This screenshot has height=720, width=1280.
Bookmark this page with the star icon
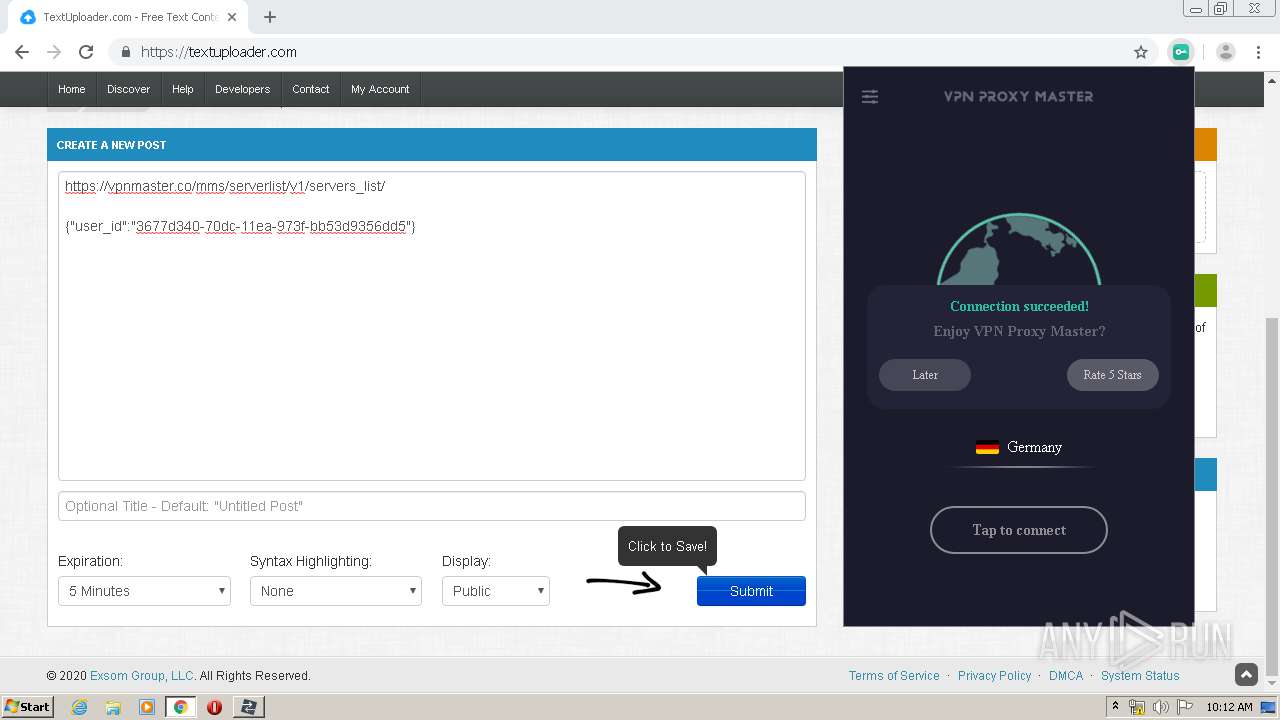click(x=1141, y=52)
